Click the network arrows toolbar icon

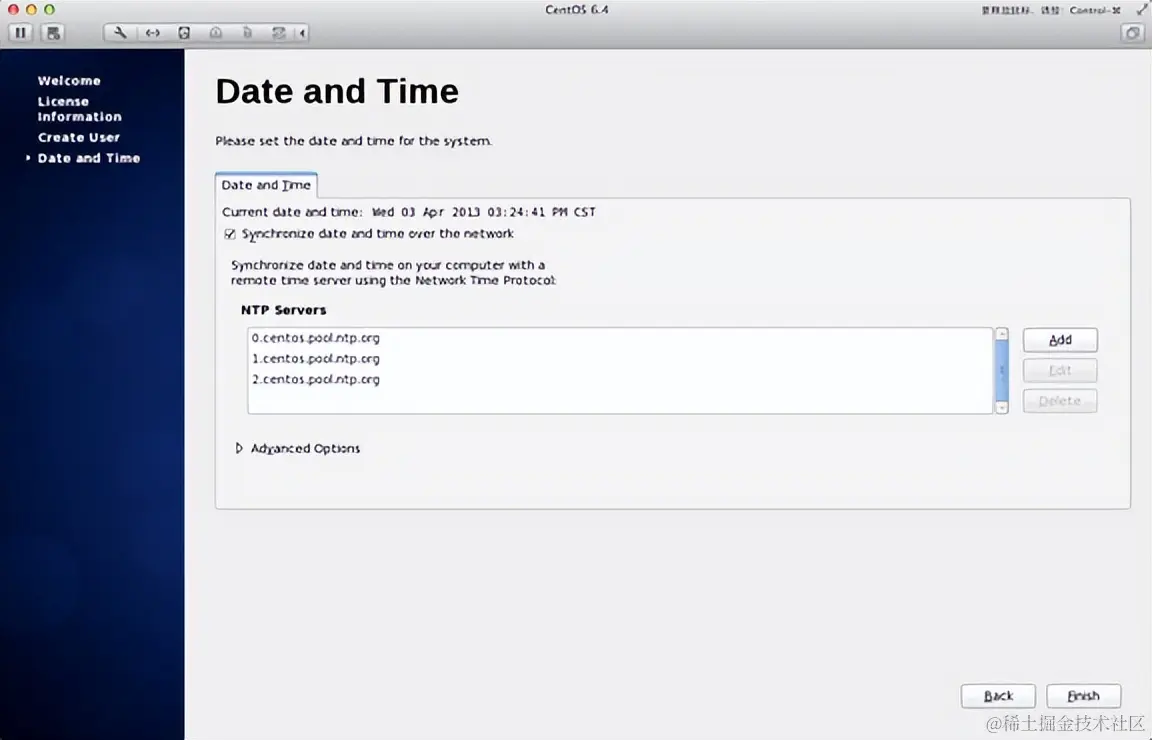pyautogui.click(x=152, y=32)
